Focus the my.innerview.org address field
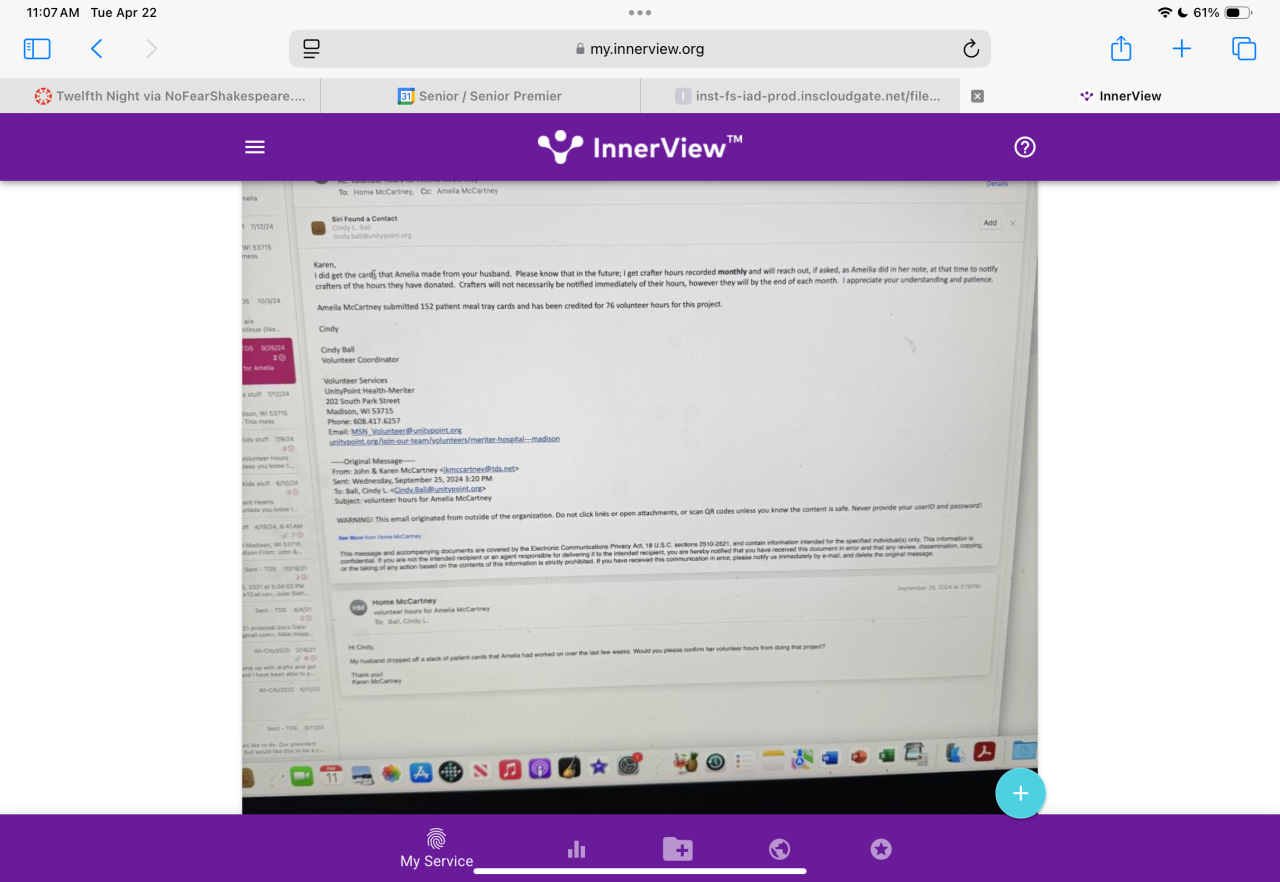This screenshot has height=882, width=1280. pos(640,48)
